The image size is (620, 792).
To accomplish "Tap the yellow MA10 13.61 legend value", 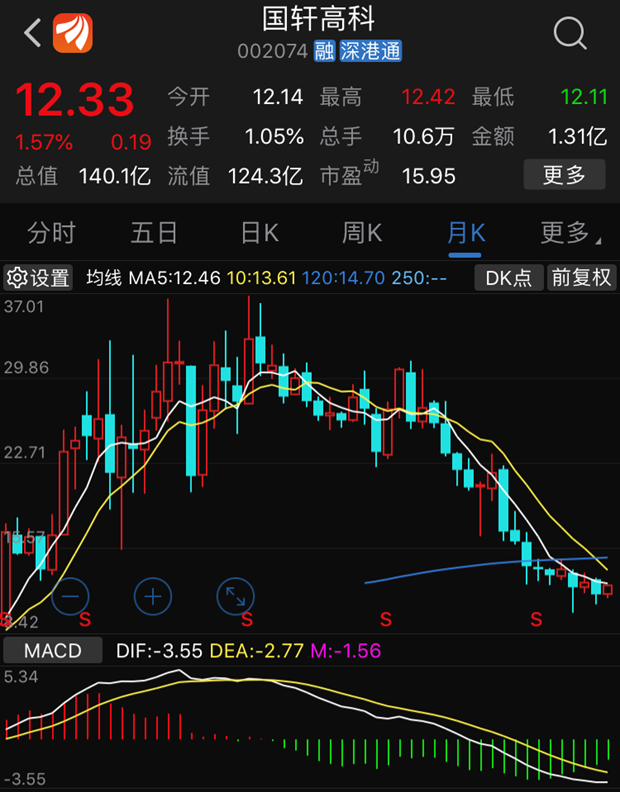I will (262, 278).
